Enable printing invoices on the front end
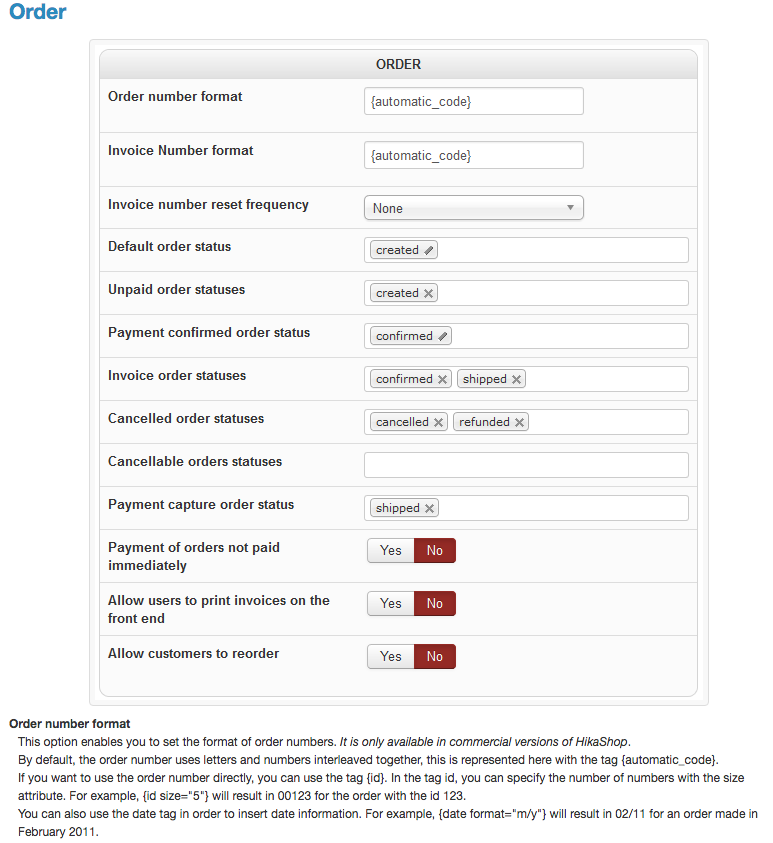 [391, 603]
